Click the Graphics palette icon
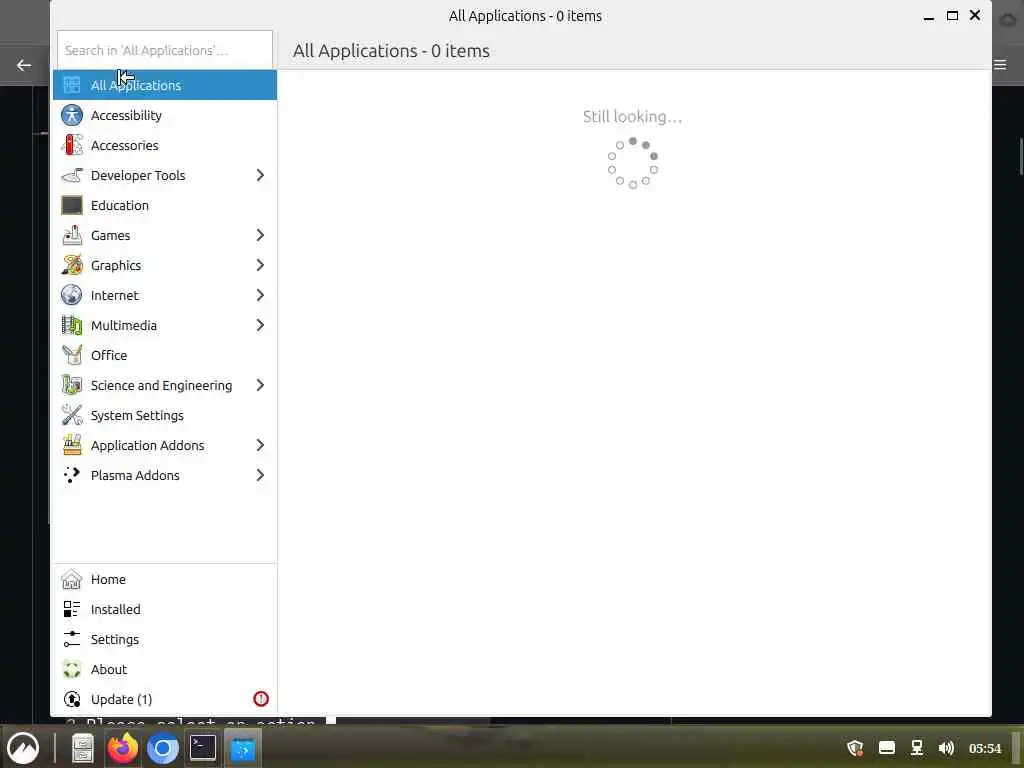This screenshot has width=1024, height=768. (x=72, y=265)
